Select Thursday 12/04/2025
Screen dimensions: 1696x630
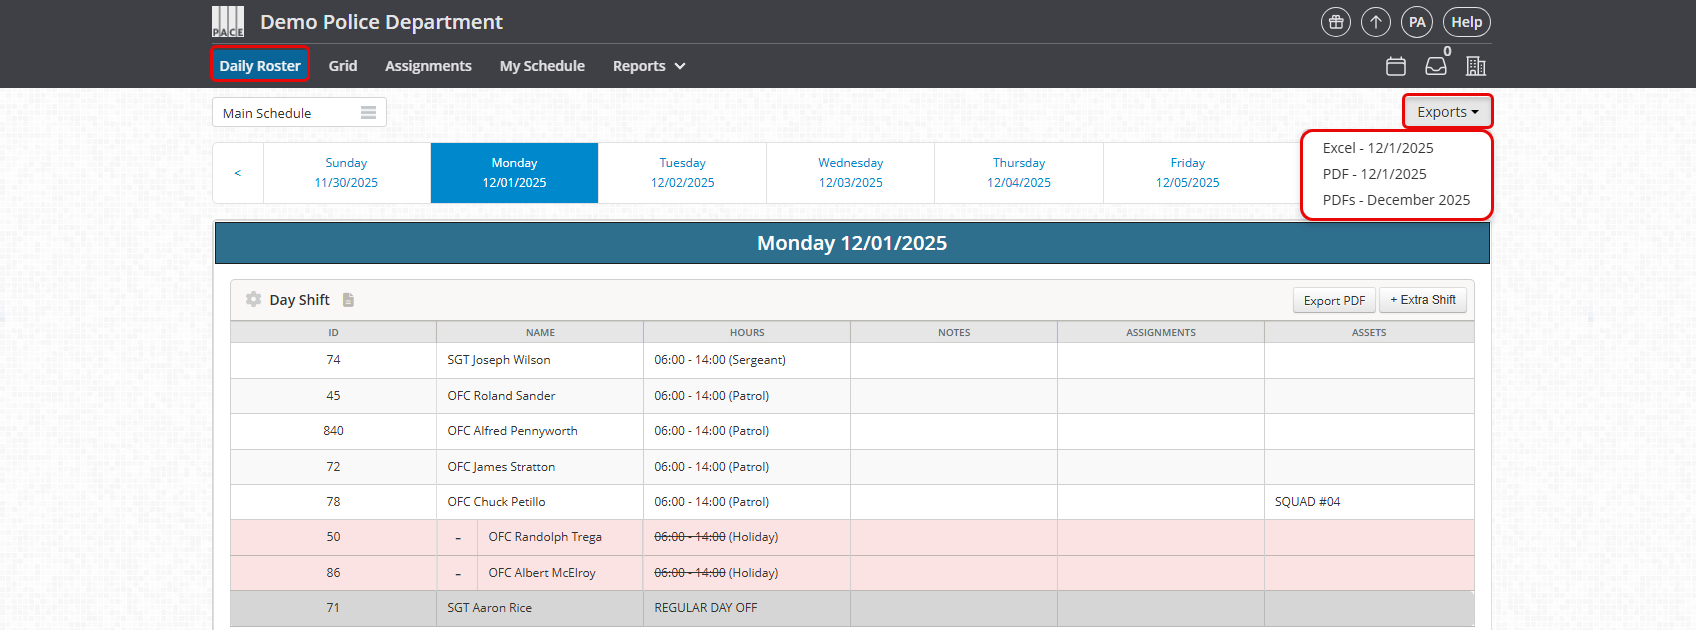click(x=1019, y=173)
